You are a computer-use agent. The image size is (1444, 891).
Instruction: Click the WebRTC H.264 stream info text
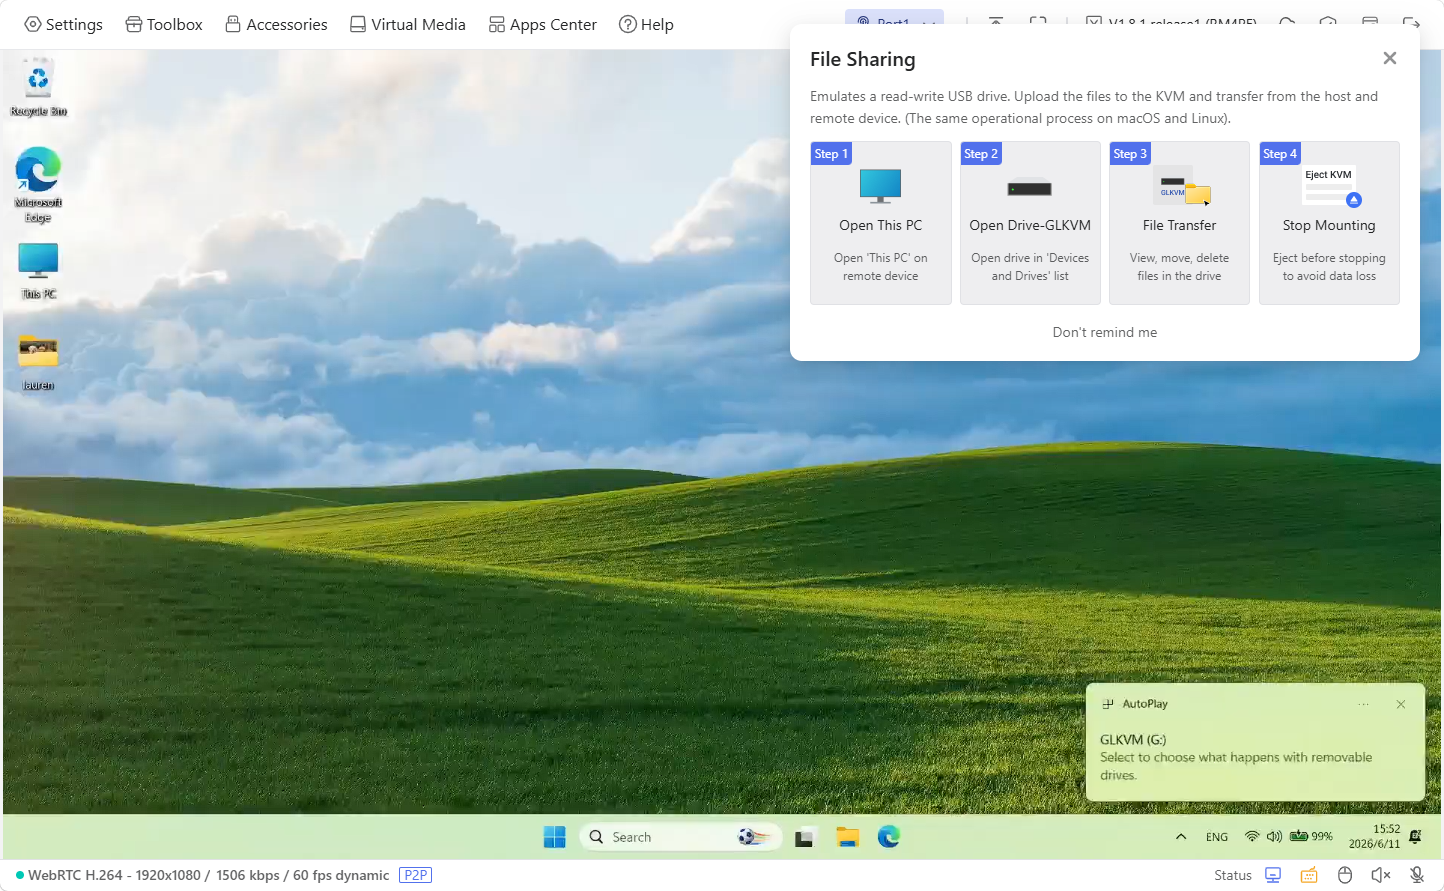[x=208, y=875]
